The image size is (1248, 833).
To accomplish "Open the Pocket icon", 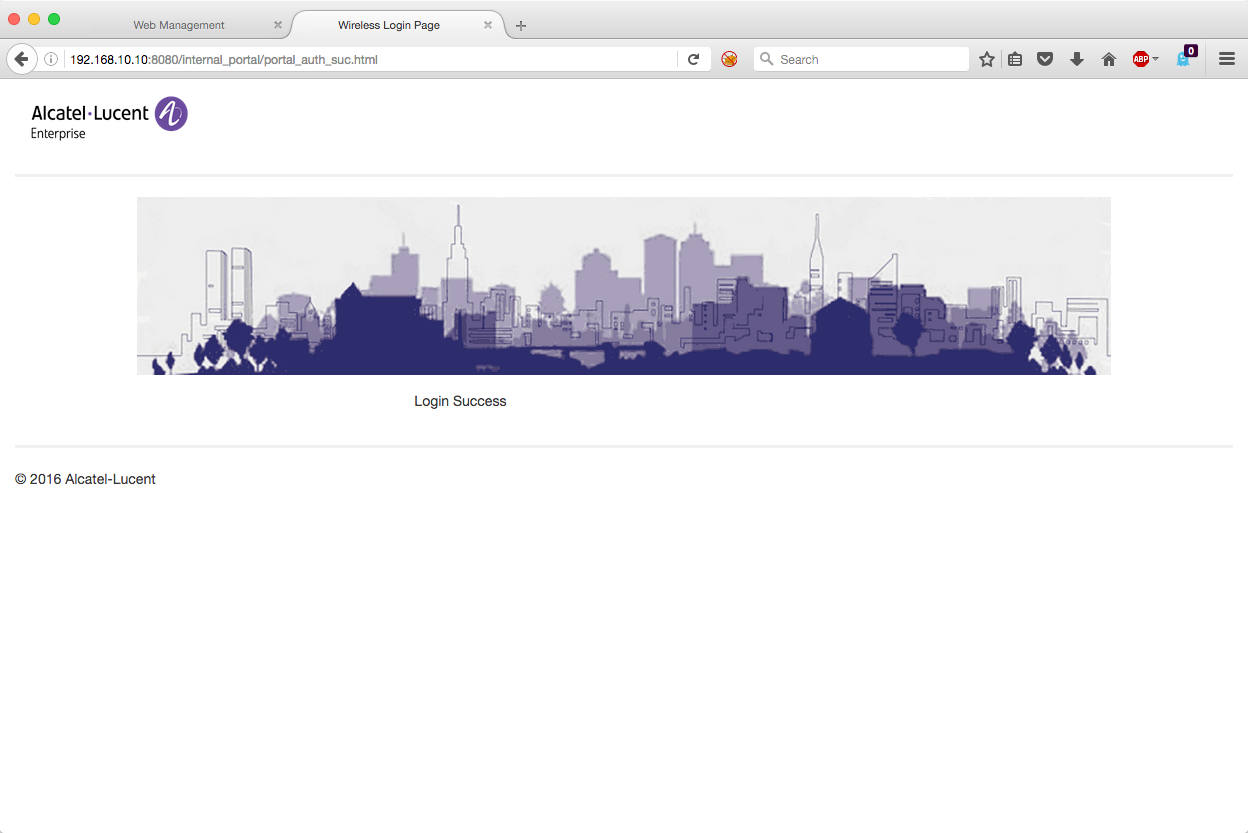I will 1045,59.
